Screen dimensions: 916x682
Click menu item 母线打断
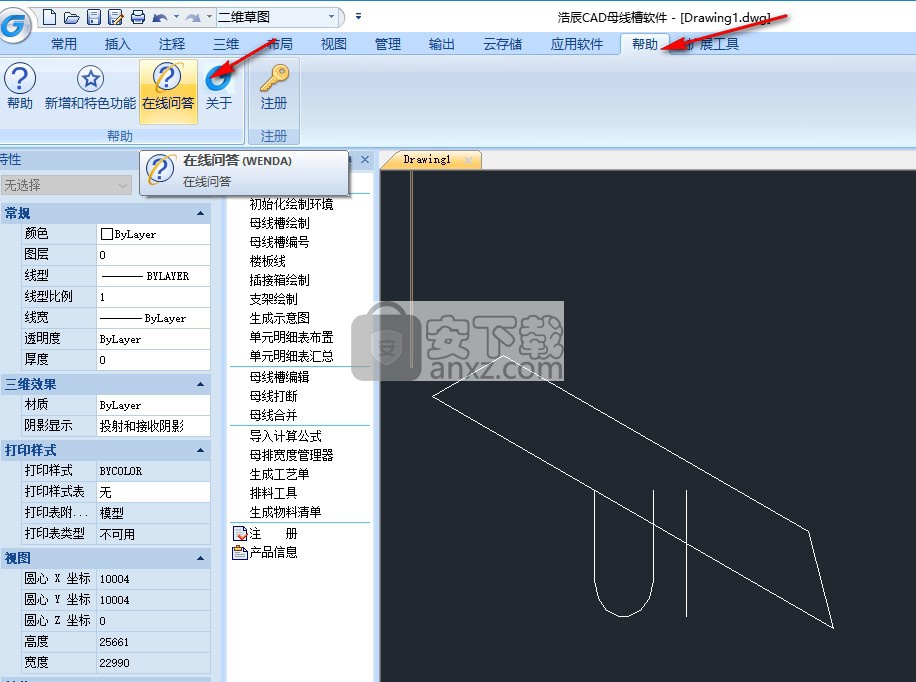click(x=273, y=396)
